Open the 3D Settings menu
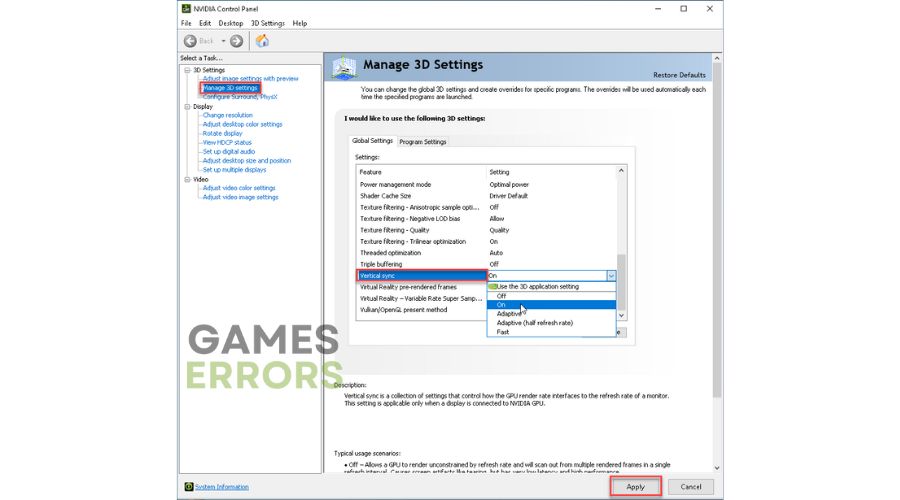This screenshot has width=900, height=500. coord(267,23)
